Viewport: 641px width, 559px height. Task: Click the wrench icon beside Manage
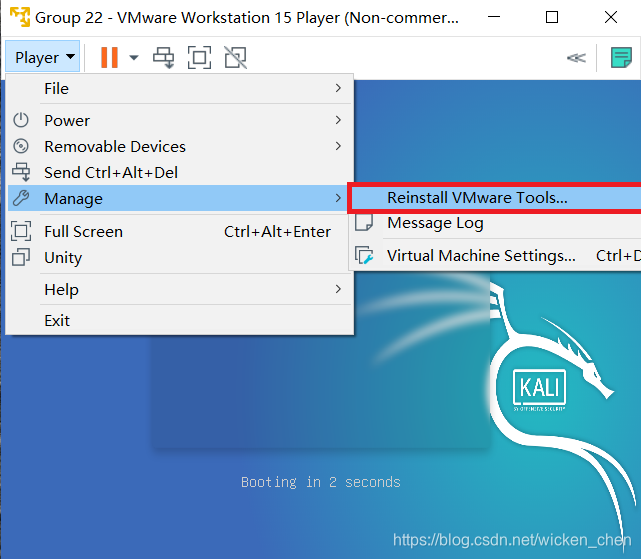[x=21, y=198]
